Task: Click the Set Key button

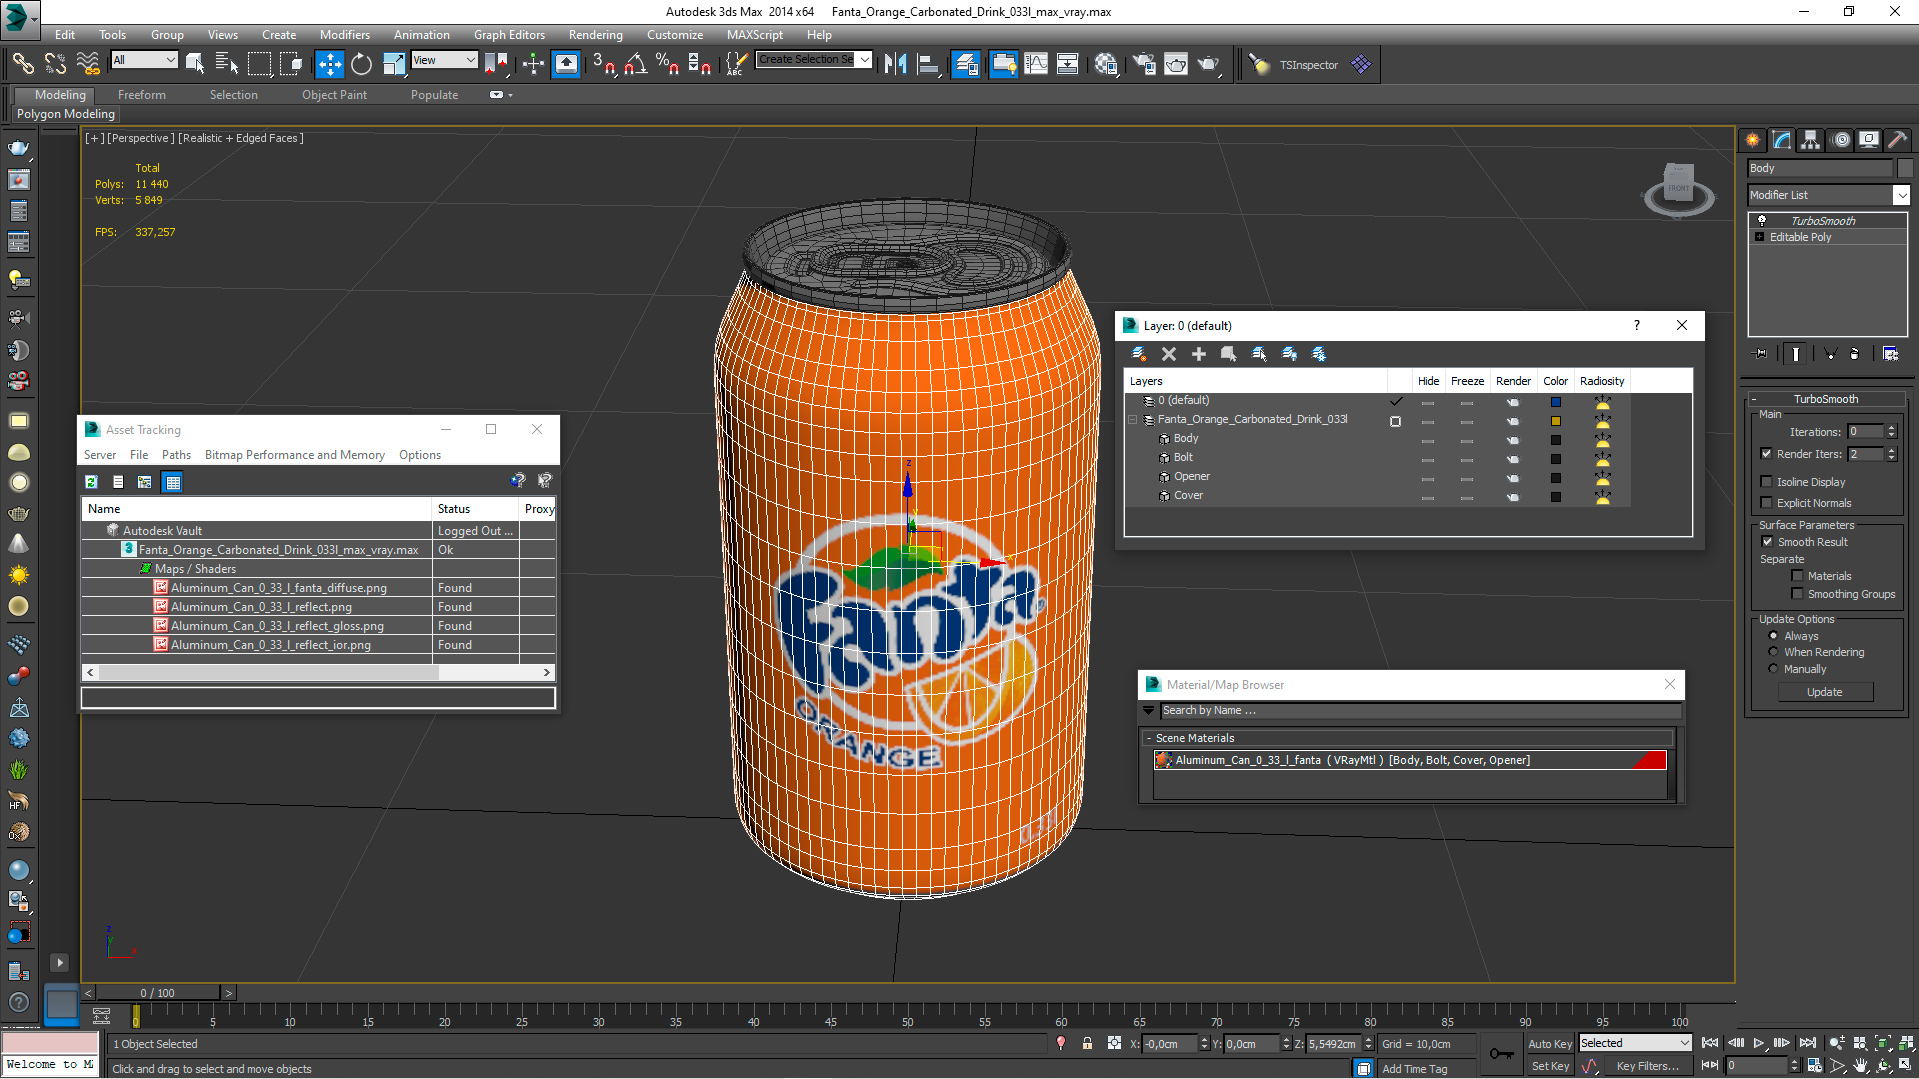Action: (1549, 1066)
